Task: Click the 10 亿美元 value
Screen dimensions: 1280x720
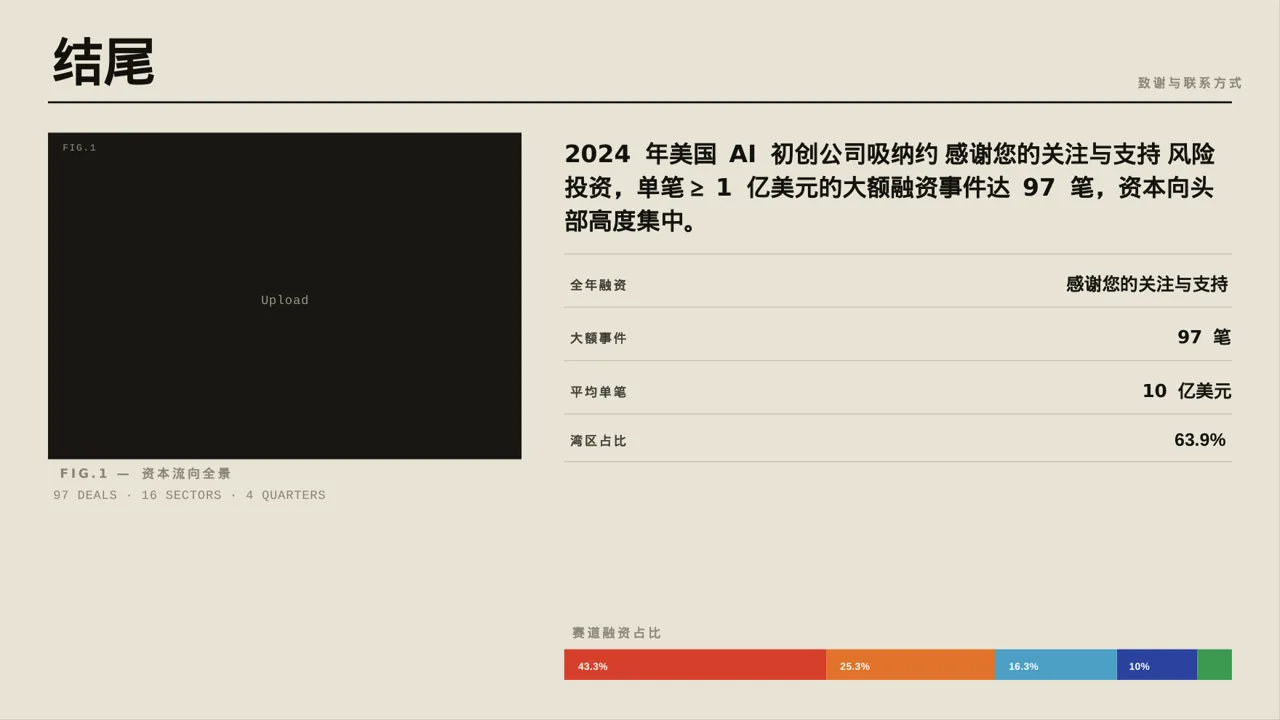Action: pos(1187,391)
